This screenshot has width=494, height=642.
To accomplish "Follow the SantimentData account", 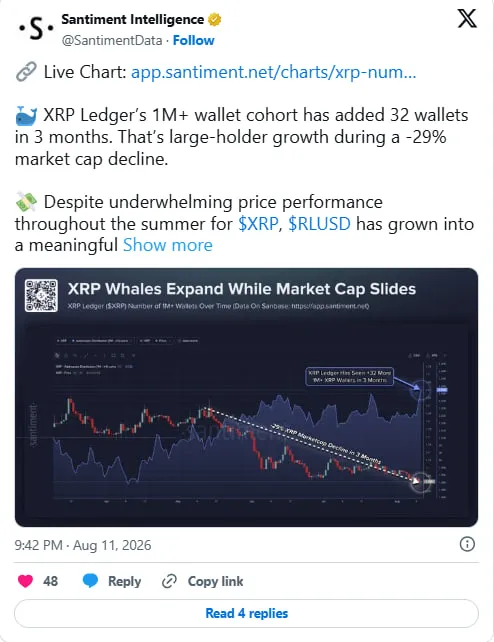I will 194,40.
